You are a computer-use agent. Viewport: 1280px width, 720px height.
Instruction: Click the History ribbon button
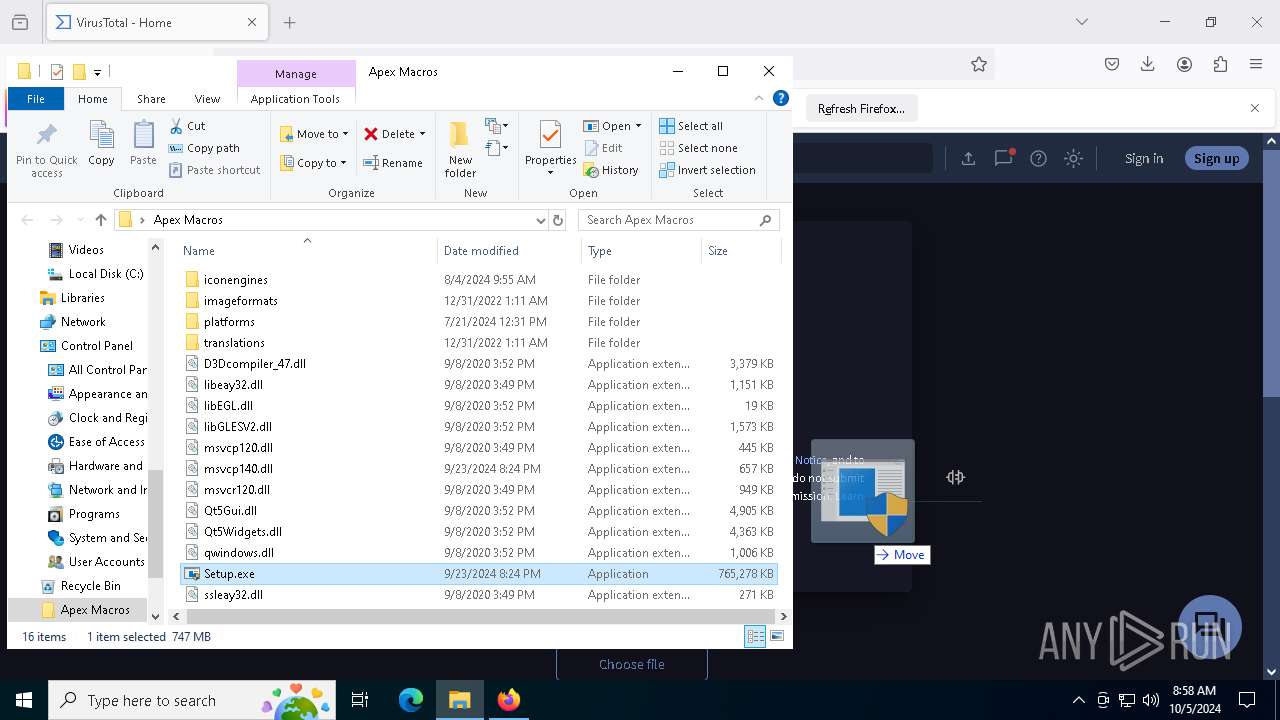[x=611, y=170]
